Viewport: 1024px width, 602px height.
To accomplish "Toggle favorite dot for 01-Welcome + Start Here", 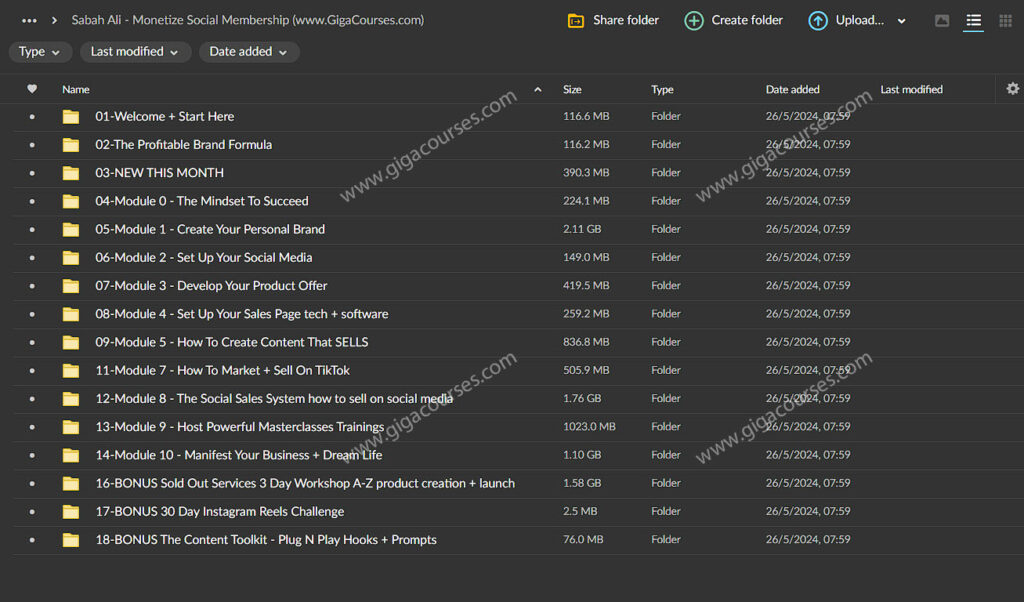I will pyautogui.click(x=31, y=116).
